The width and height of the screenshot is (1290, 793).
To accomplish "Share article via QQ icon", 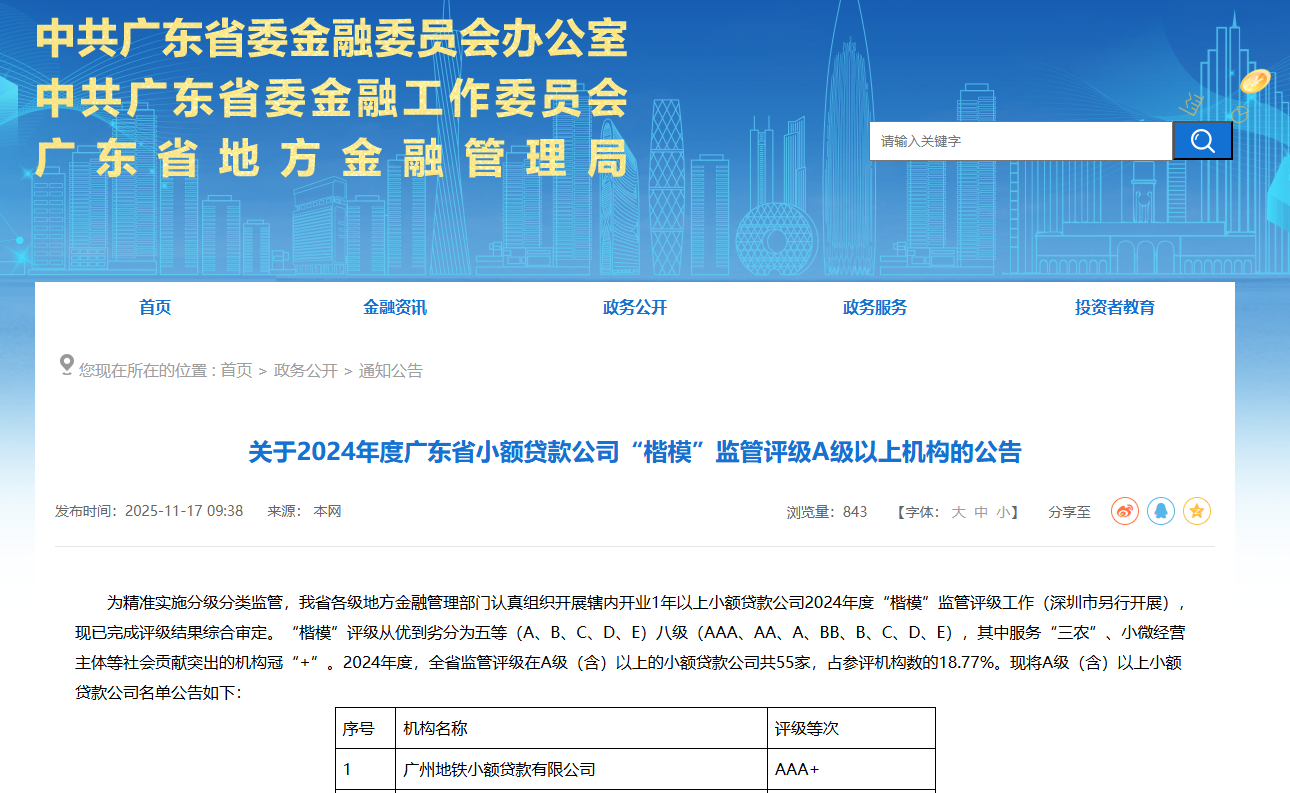I will tap(1161, 512).
